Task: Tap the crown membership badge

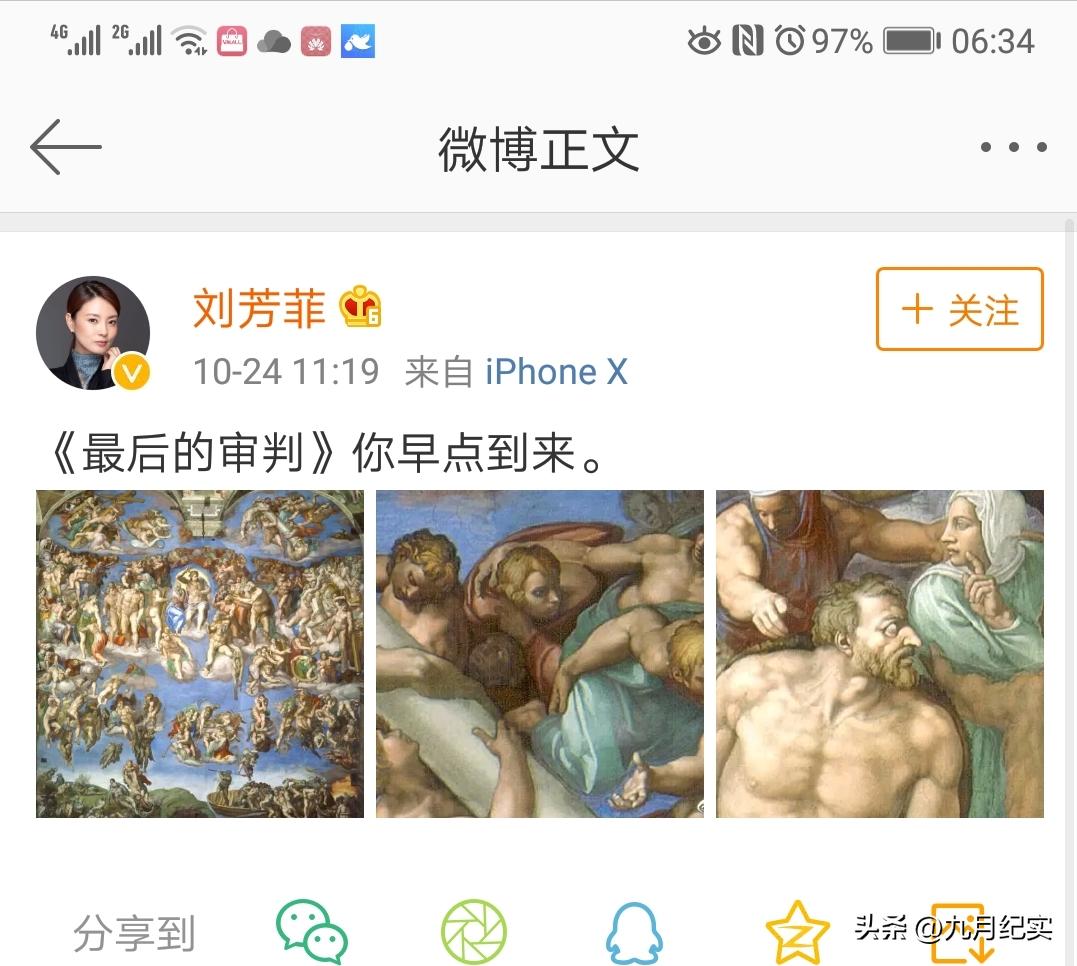Action: click(x=360, y=306)
